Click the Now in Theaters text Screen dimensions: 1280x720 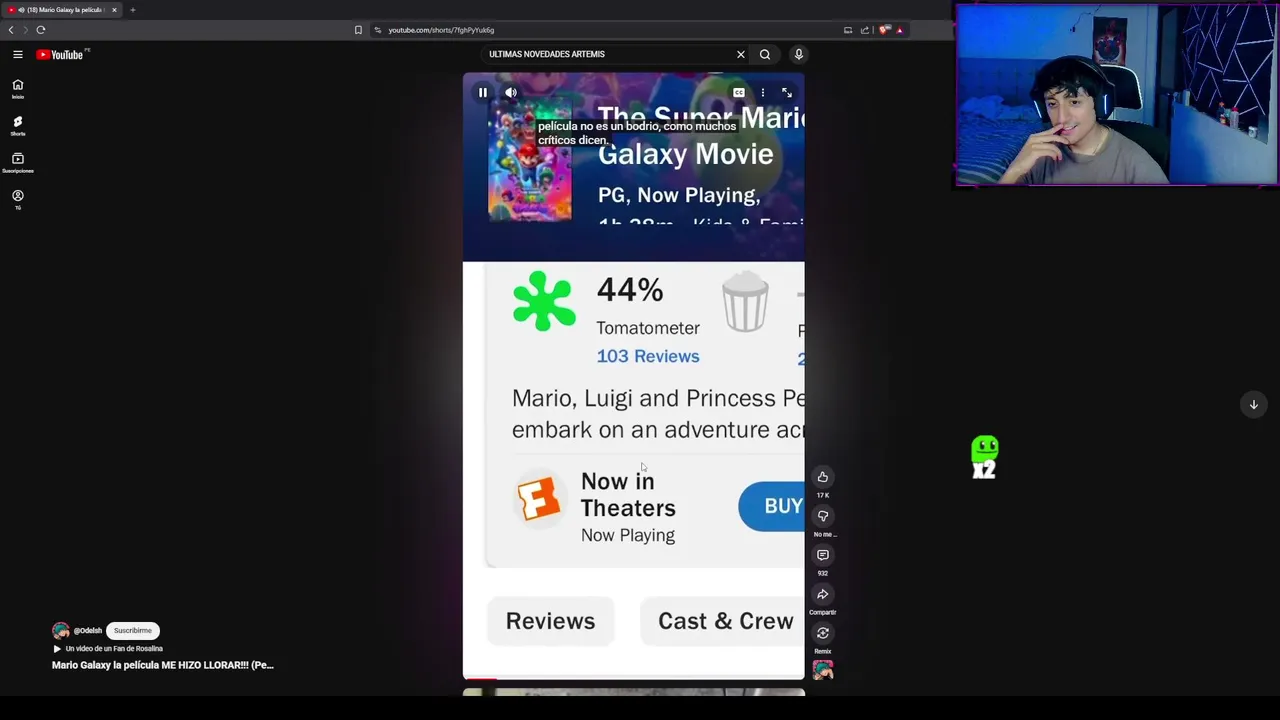coord(628,494)
